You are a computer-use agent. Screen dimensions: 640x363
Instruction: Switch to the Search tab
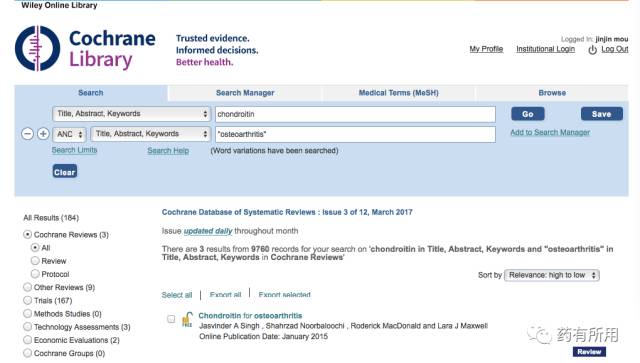tap(91, 93)
